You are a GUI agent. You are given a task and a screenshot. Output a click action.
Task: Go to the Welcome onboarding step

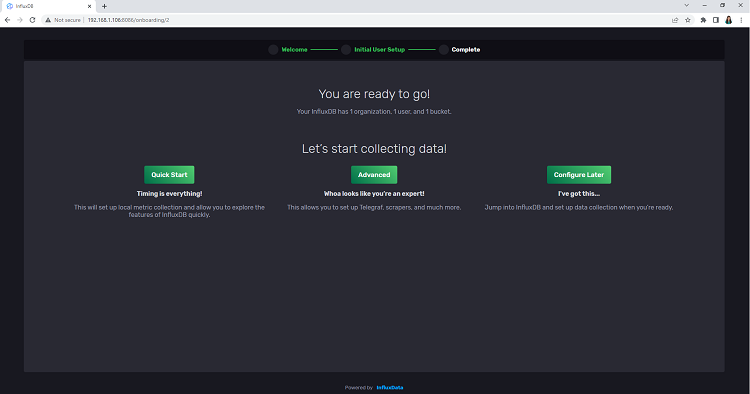pos(294,50)
